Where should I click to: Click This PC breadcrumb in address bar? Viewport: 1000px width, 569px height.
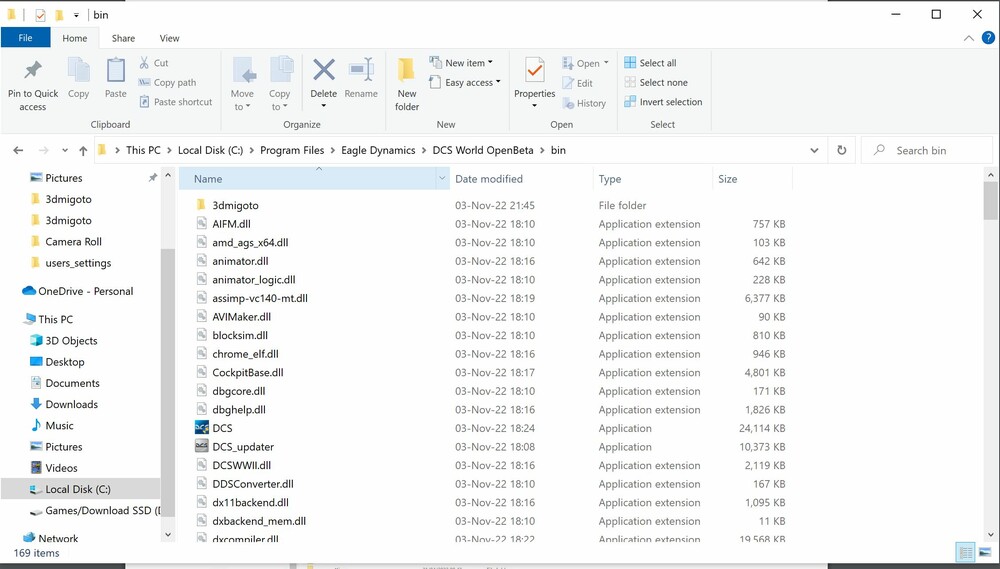click(143, 151)
